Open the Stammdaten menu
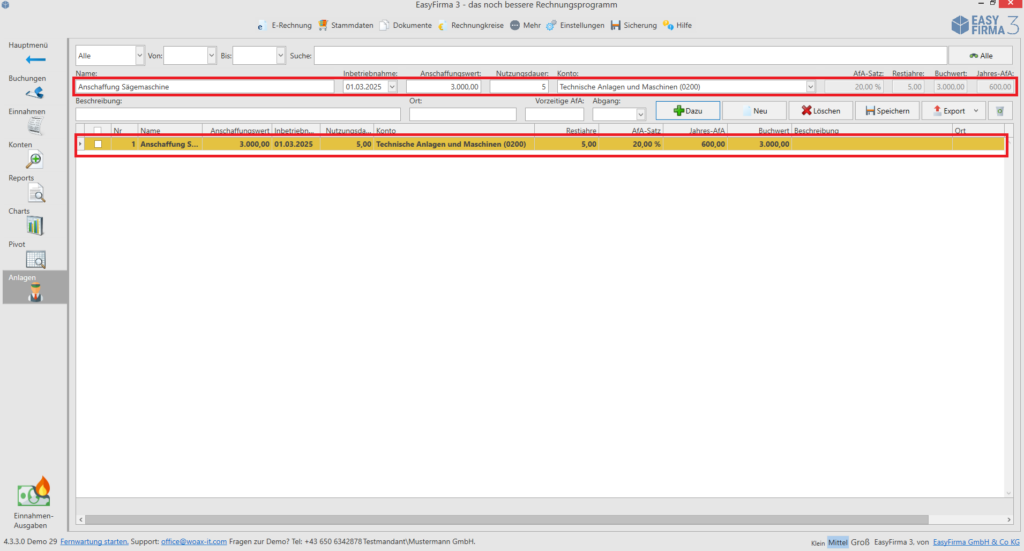 [x=352, y=25]
